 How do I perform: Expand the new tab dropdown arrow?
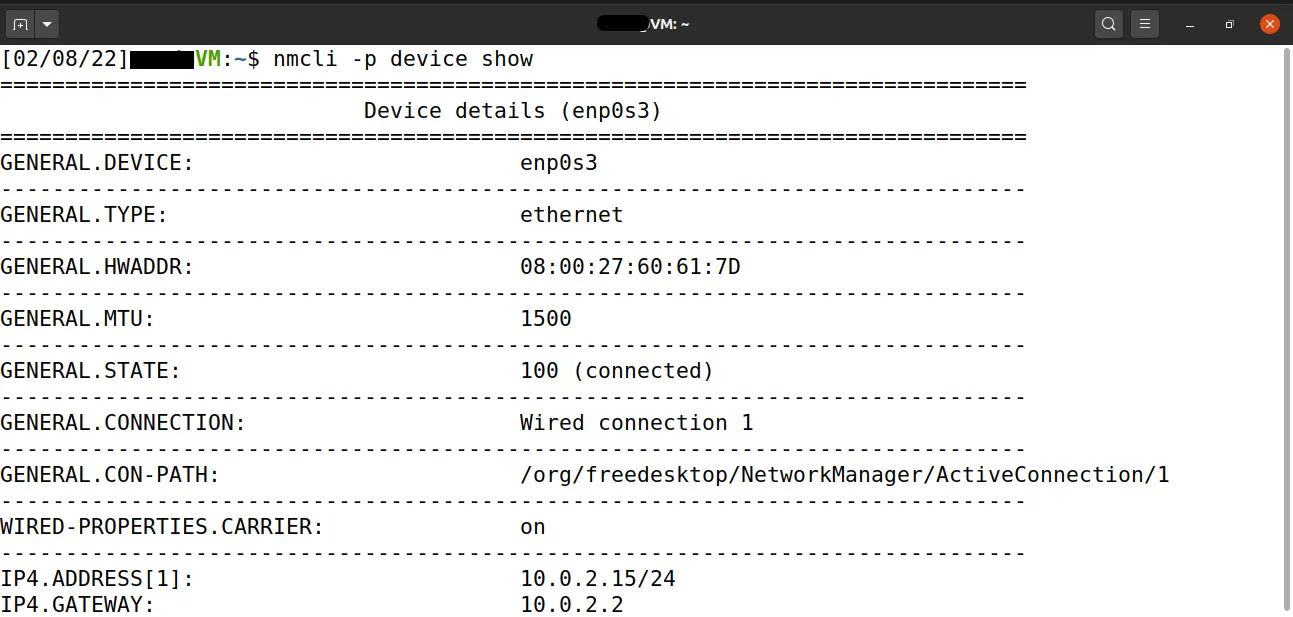pyautogui.click(x=47, y=24)
